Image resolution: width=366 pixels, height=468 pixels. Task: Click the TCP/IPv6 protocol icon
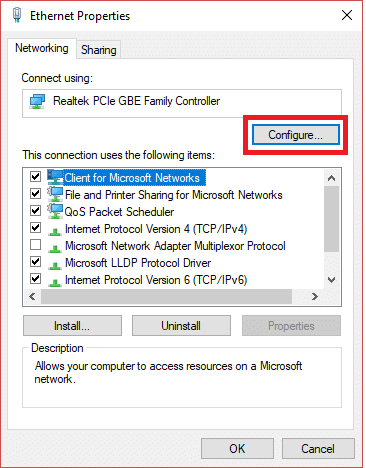point(55,282)
